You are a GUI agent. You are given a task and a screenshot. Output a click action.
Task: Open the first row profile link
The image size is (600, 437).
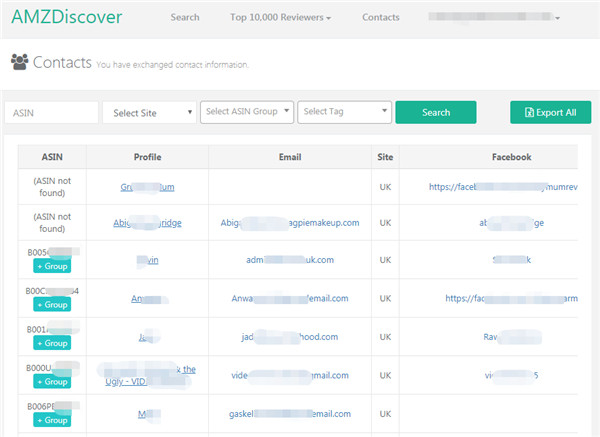coord(147,186)
